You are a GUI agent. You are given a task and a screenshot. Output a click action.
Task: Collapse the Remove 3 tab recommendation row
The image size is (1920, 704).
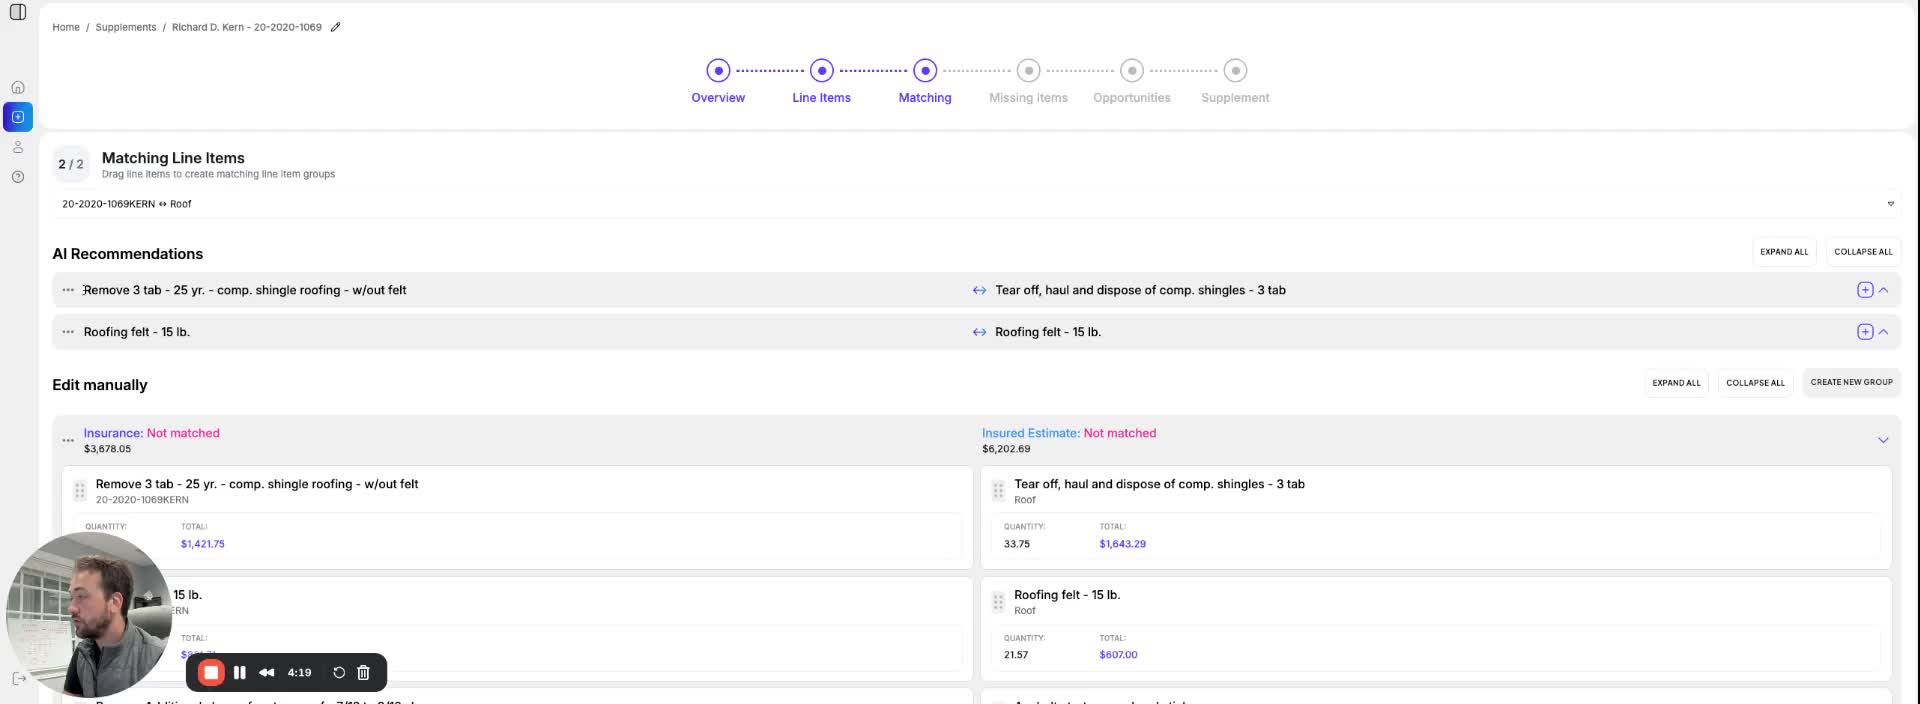click(x=1884, y=290)
